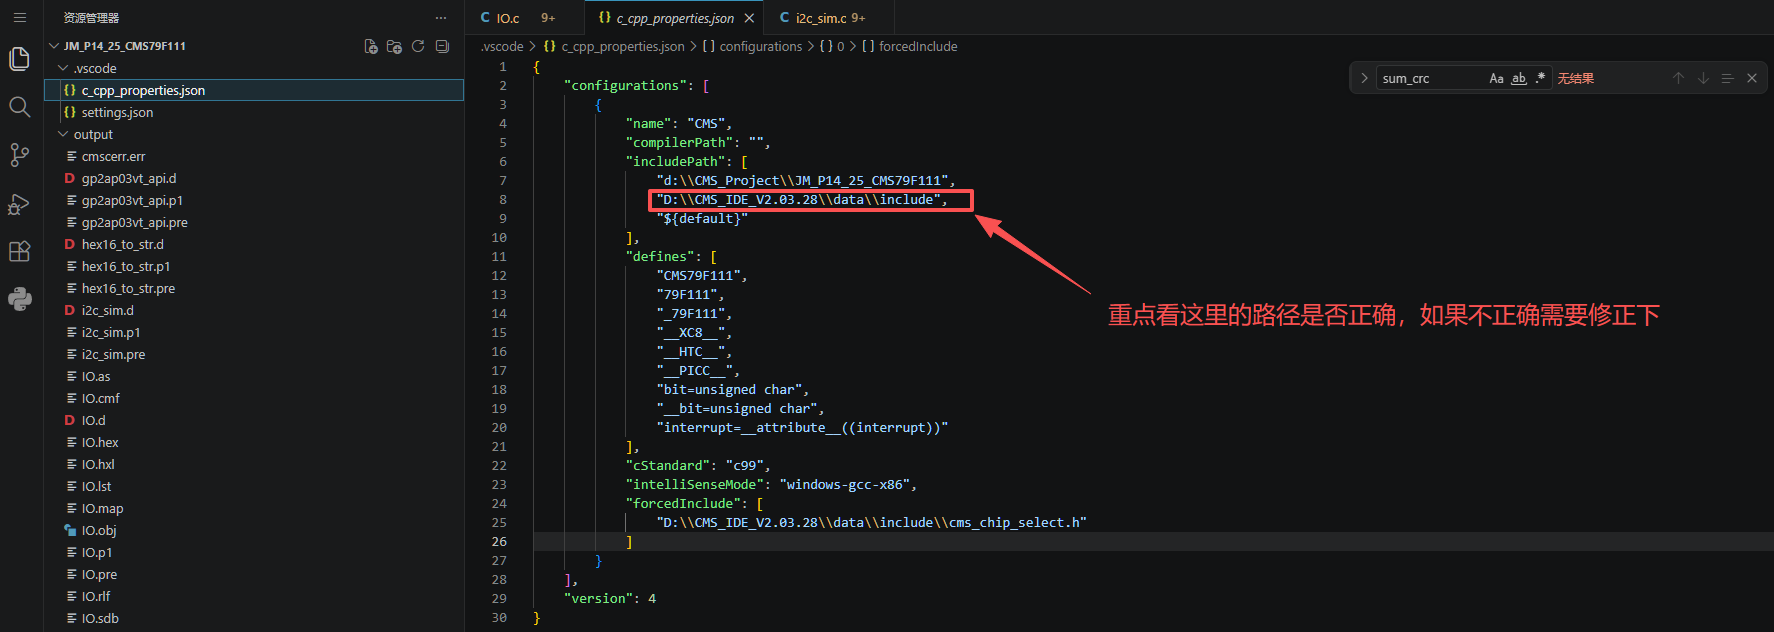
Task: Open IO.rlf file in tree
Action: 255,596
